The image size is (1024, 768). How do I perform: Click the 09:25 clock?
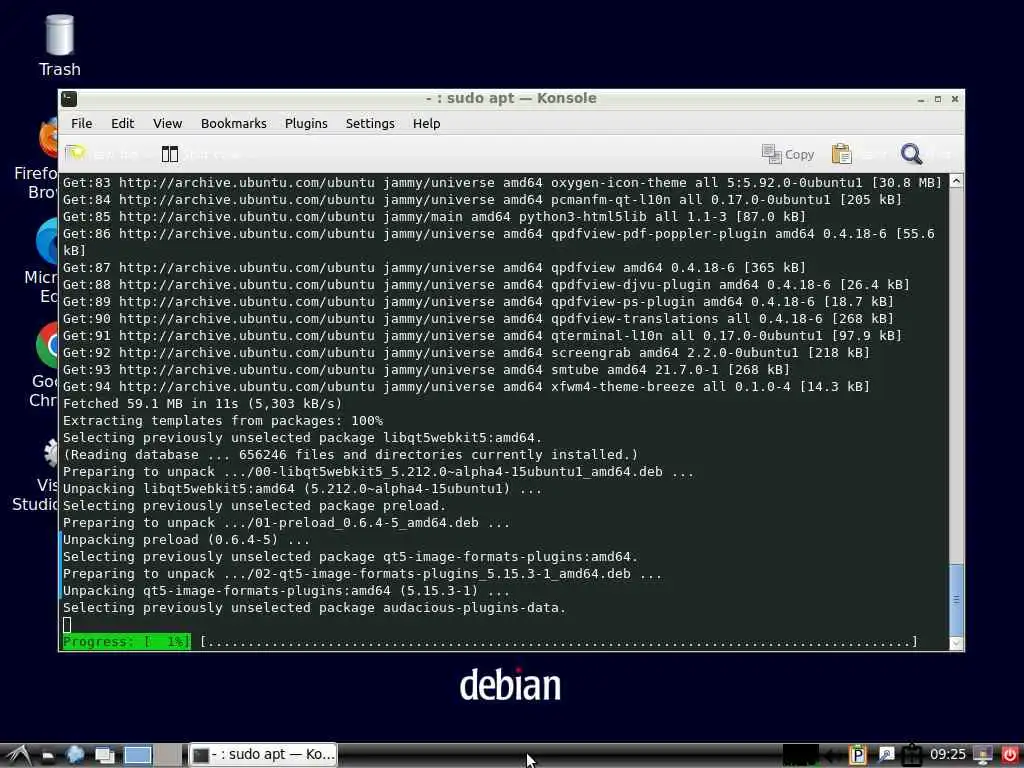[948, 755]
